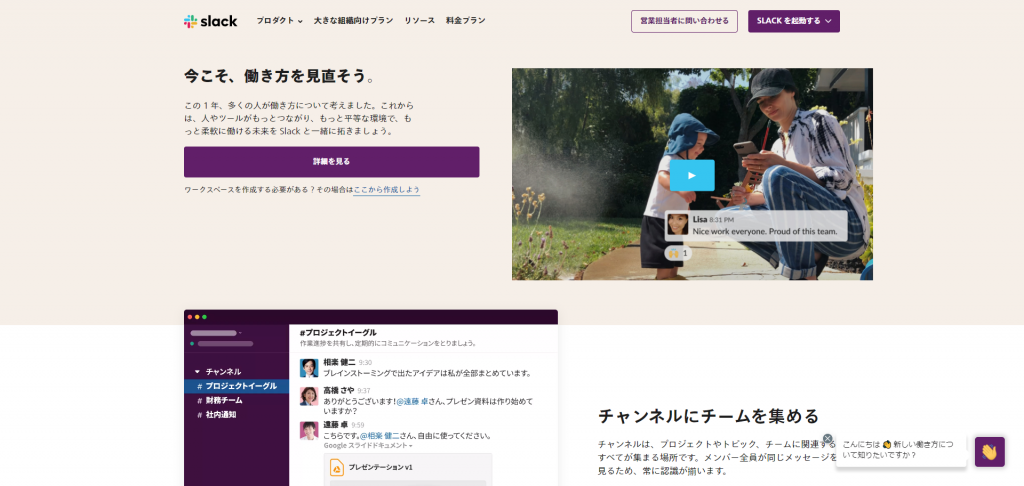The height and width of the screenshot is (486, 1024).
Task: Click the Slack logo
Action: [210, 21]
